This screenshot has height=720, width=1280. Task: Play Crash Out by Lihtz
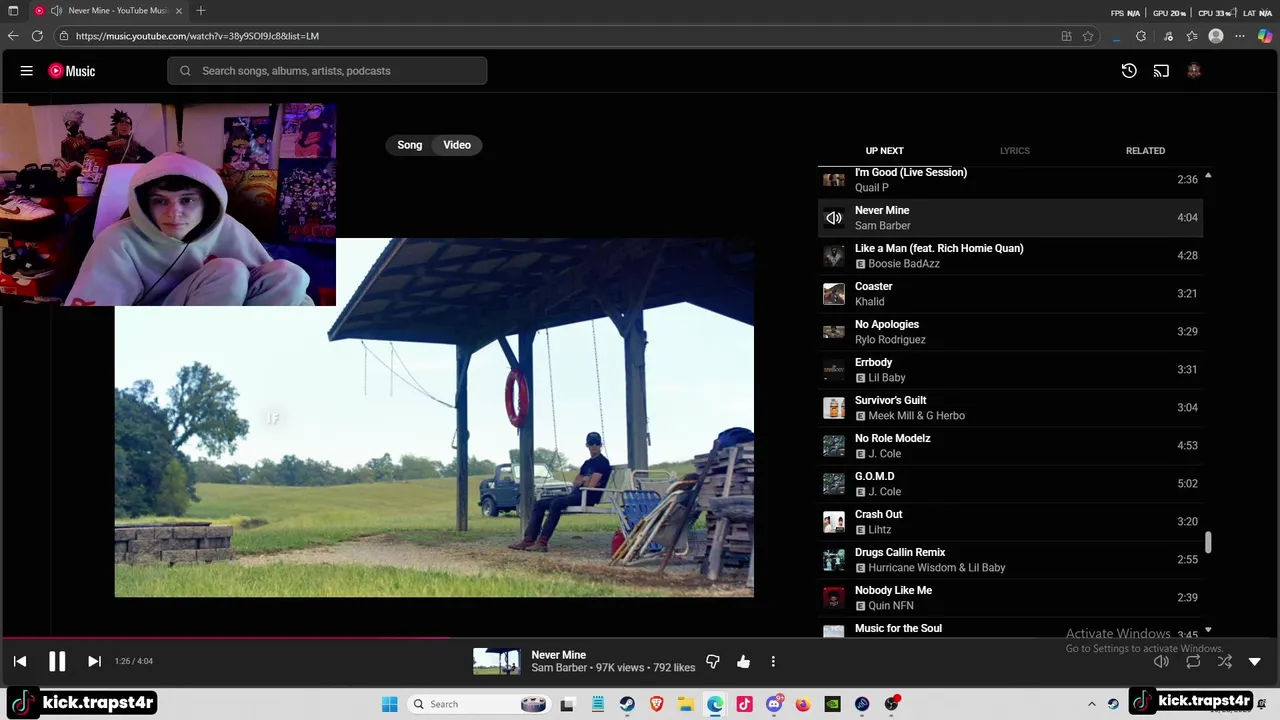[1010, 522]
